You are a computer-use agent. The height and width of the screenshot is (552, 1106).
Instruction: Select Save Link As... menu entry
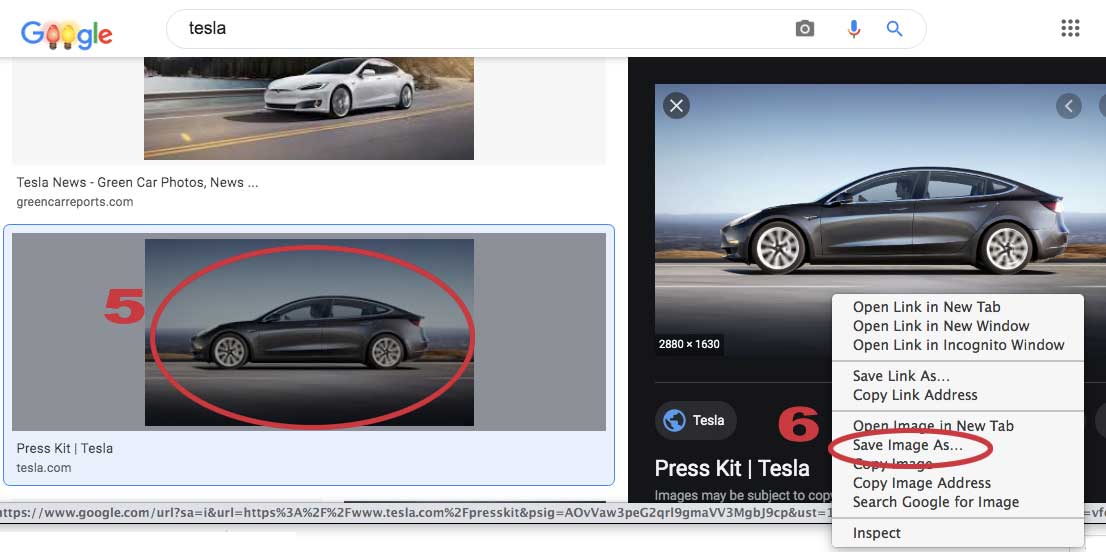tap(901, 376)
